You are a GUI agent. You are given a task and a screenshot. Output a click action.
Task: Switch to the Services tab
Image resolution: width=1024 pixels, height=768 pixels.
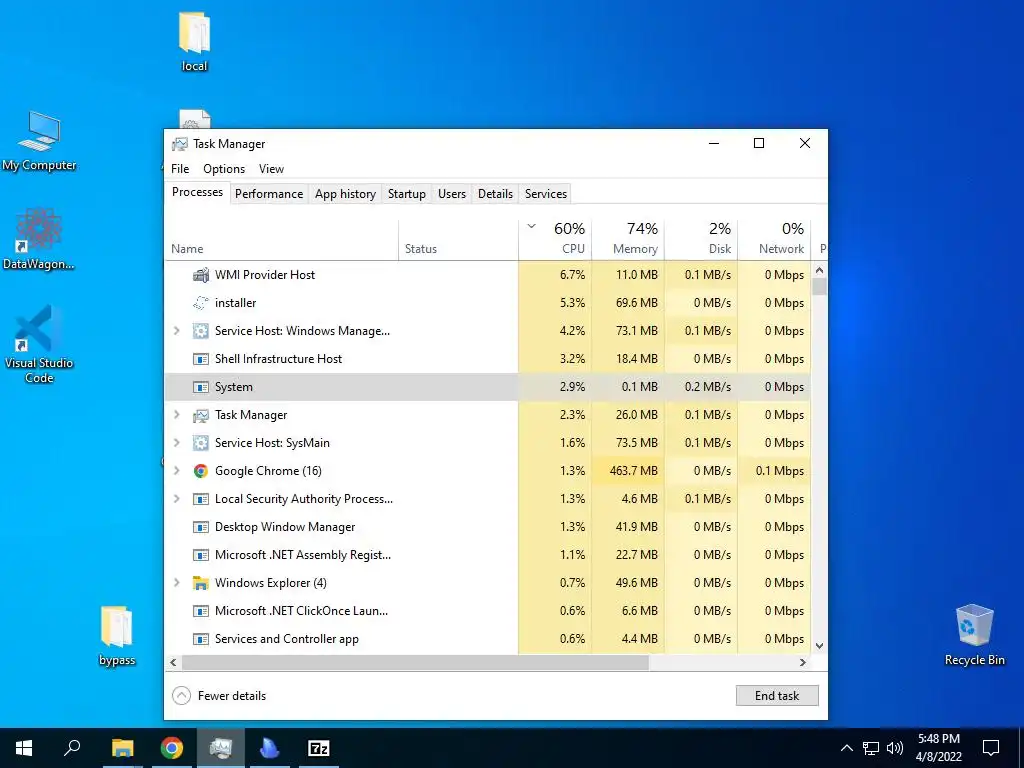click(546, 194)
